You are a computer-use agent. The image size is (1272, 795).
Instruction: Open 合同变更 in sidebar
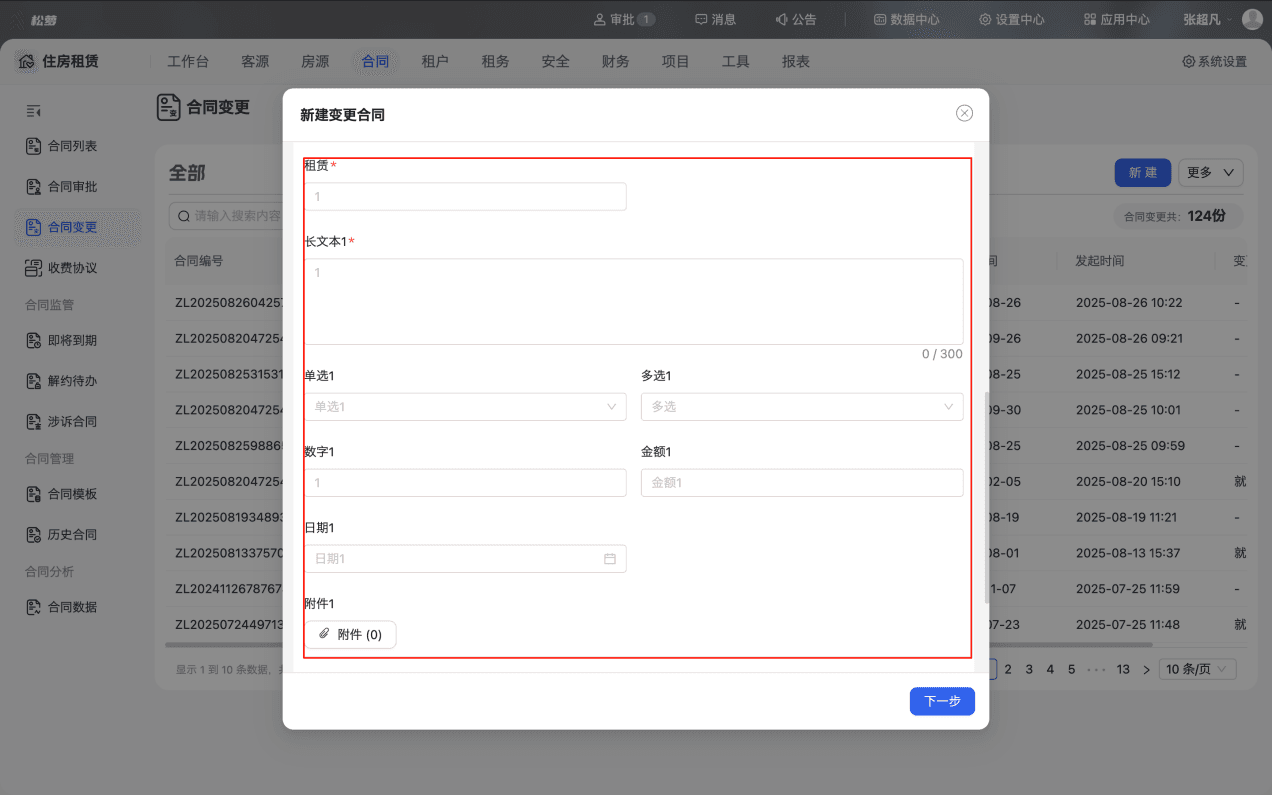pyautogui.click(x=77, y=227)
